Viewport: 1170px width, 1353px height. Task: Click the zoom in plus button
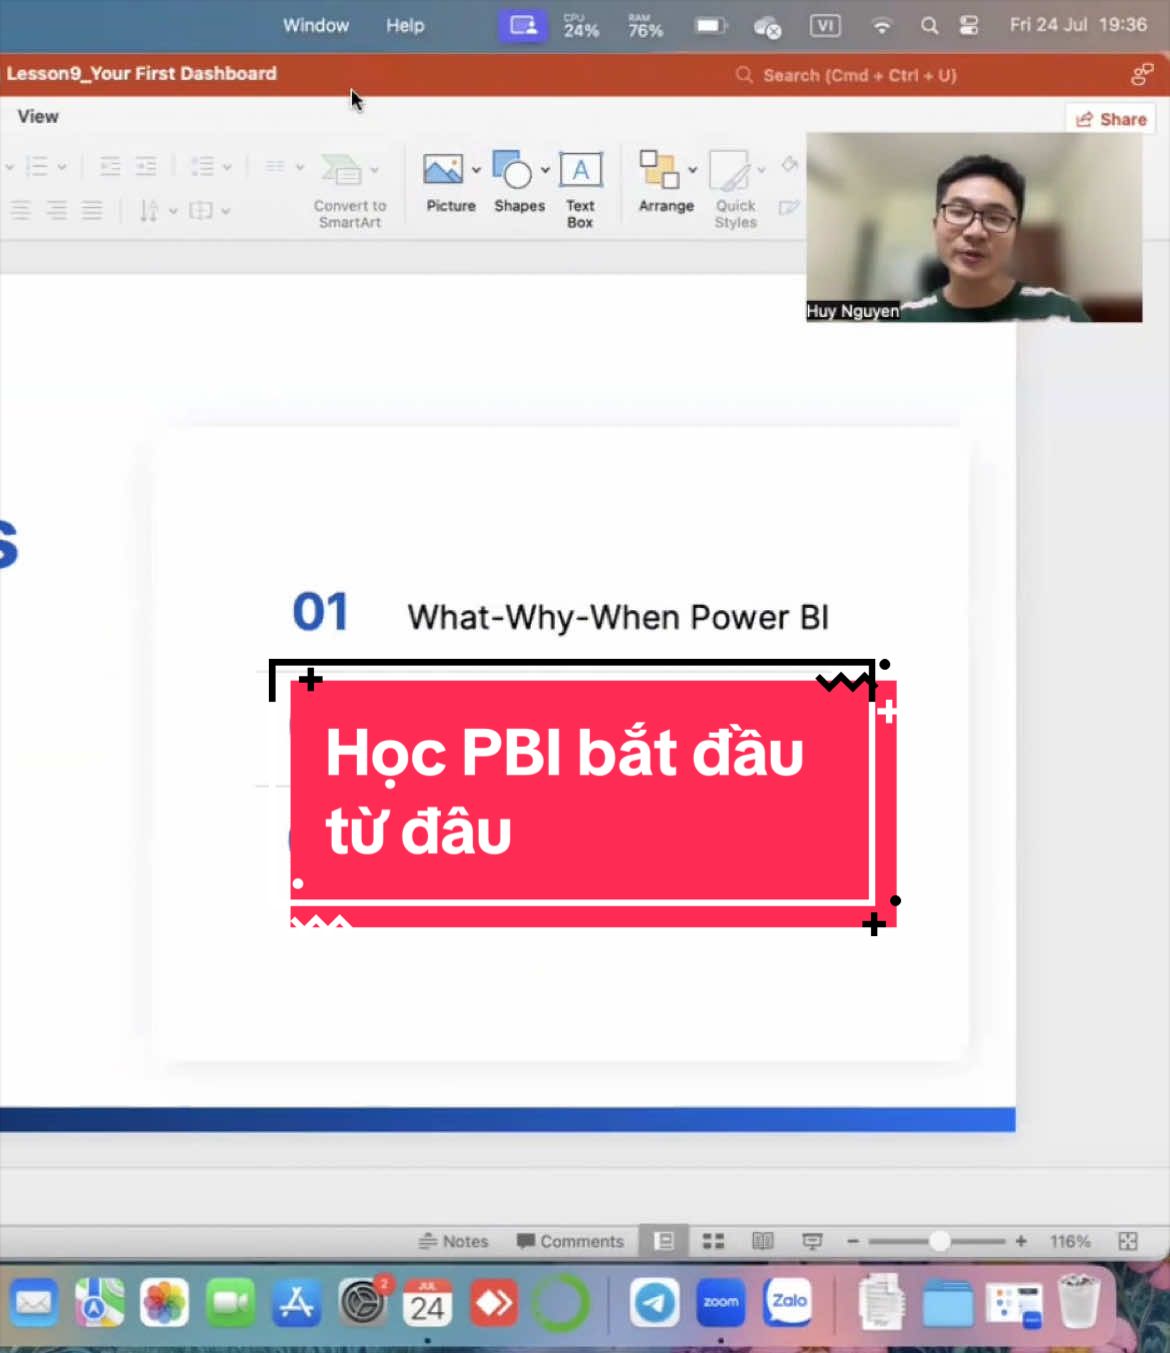click(1021, 1241)
